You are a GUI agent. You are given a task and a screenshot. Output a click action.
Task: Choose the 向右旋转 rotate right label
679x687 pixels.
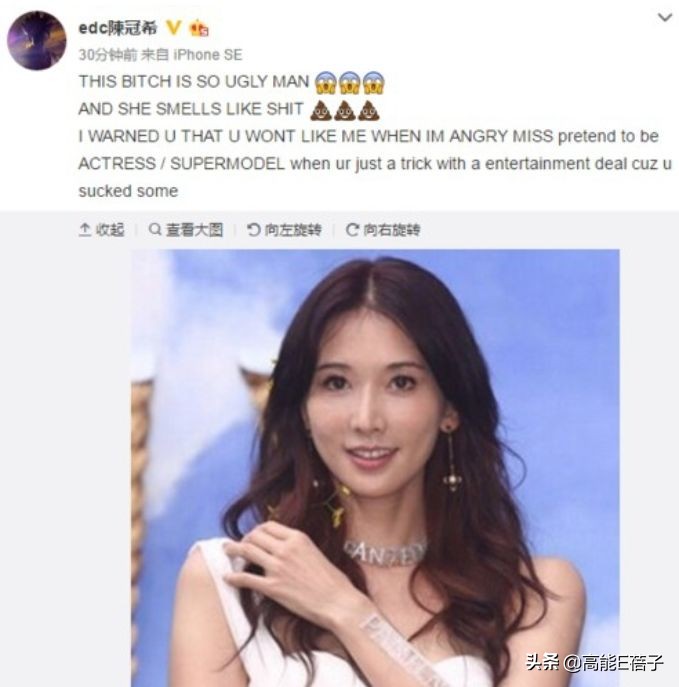click(x=392, y=230)
